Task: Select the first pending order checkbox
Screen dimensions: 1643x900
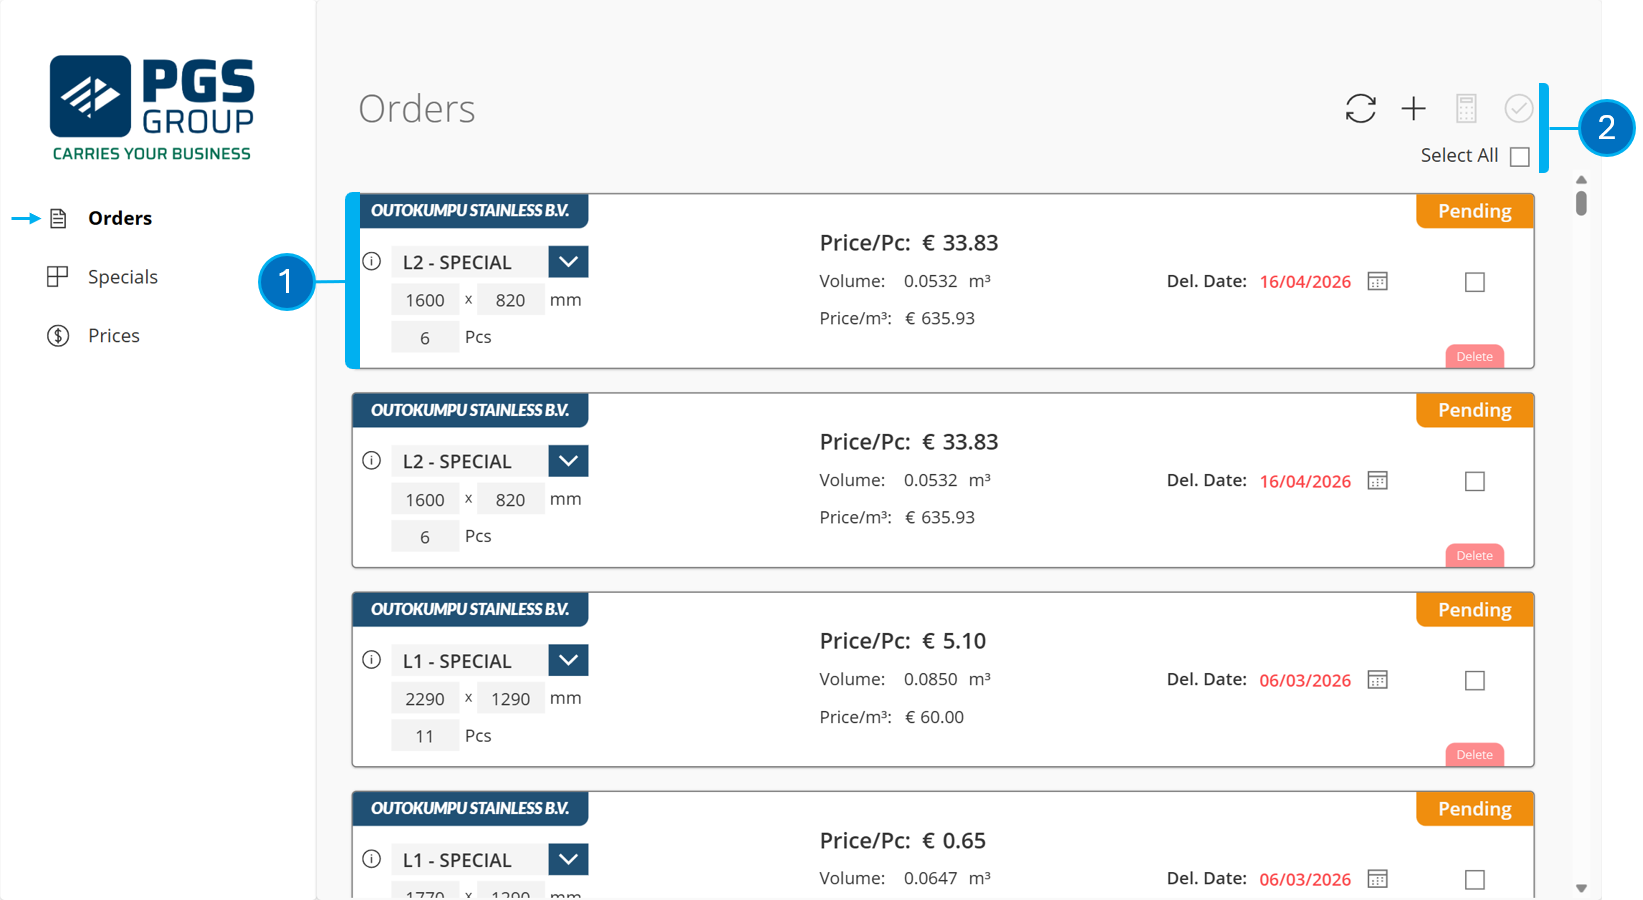Action: coord(1474,282)
